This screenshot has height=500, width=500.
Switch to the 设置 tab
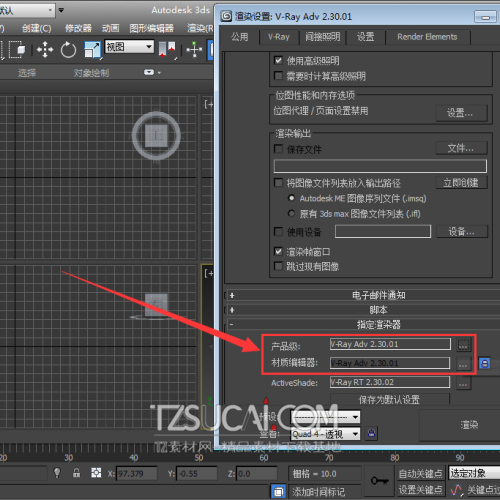[x=365, y=37]
